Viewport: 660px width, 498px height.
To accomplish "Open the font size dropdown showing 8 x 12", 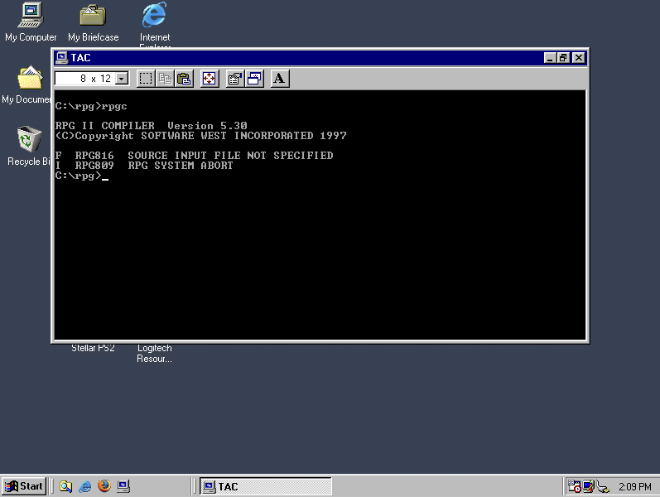I will click(x=122, y=78).
